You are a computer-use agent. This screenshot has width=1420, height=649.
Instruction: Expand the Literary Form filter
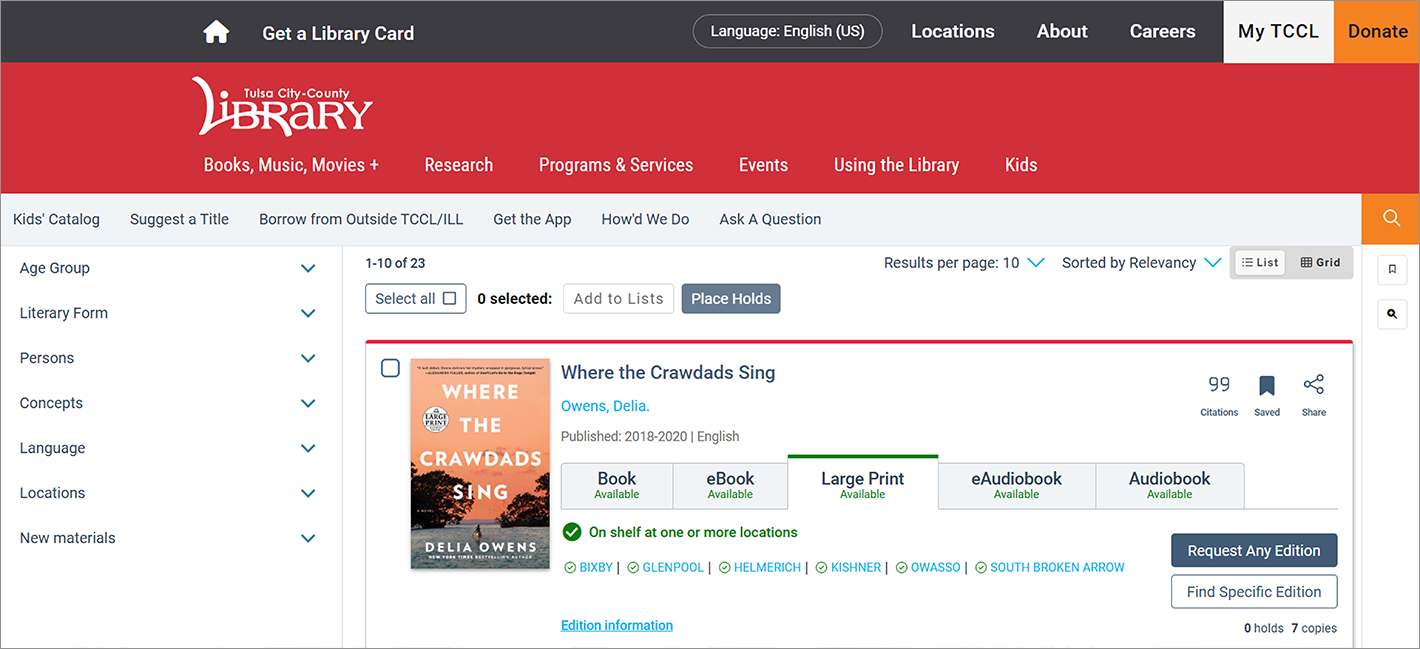point(308,313)
